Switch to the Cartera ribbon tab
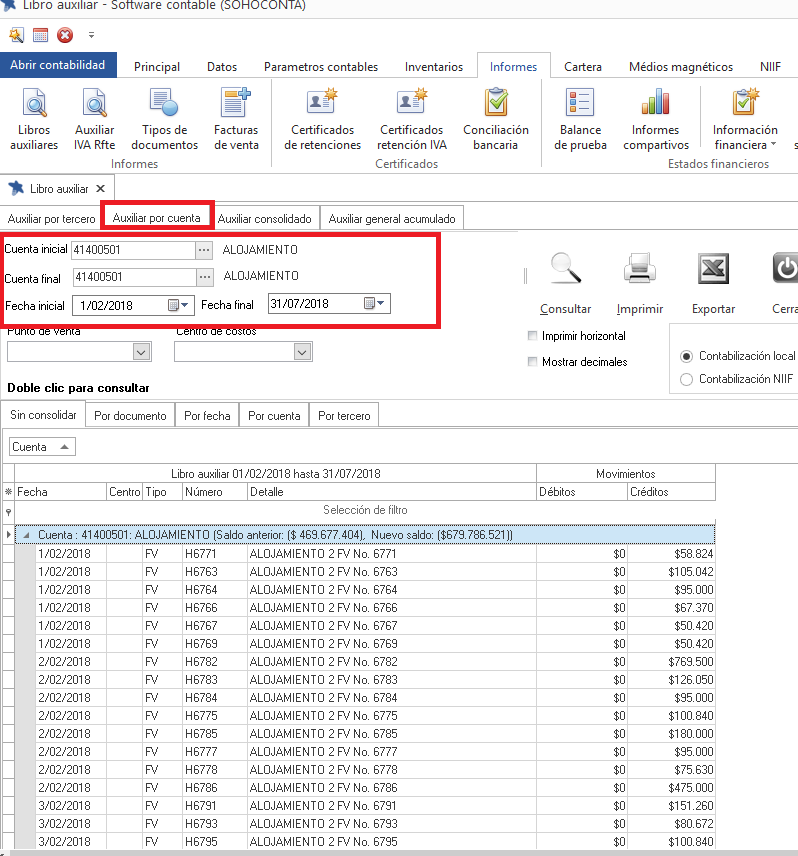Image resolution: width=798 pixels, height=856 pixels. pos(582,67)
